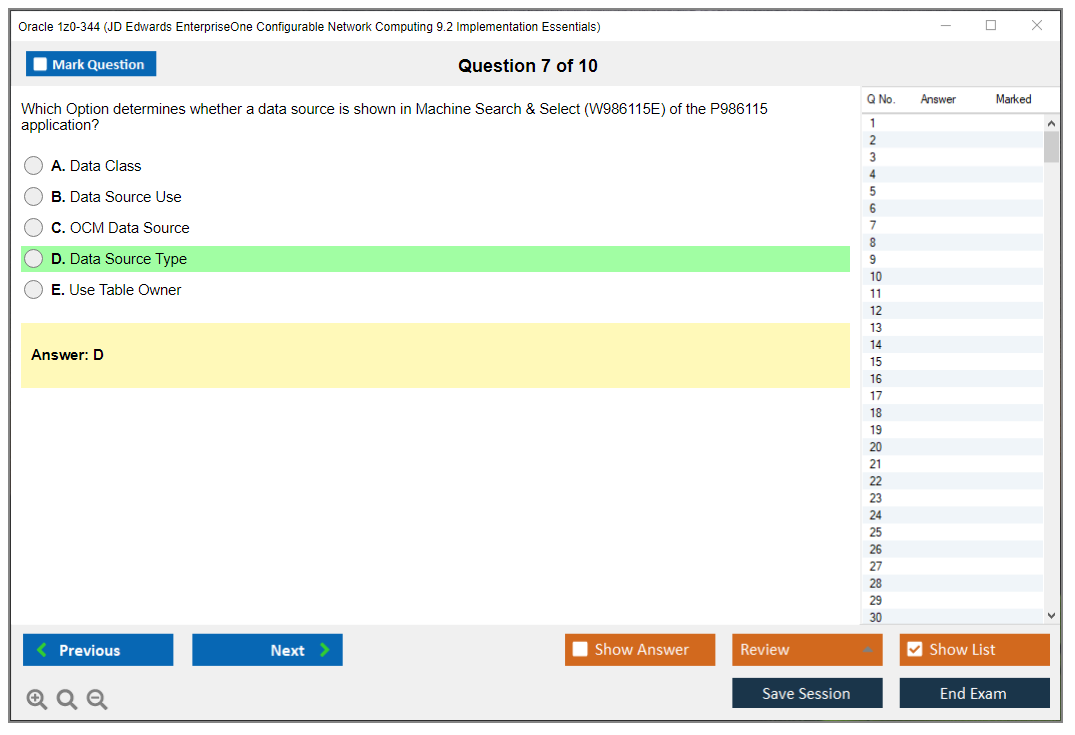Click the checkmark icon inside Show List
1075x735 pixels.
914,649
